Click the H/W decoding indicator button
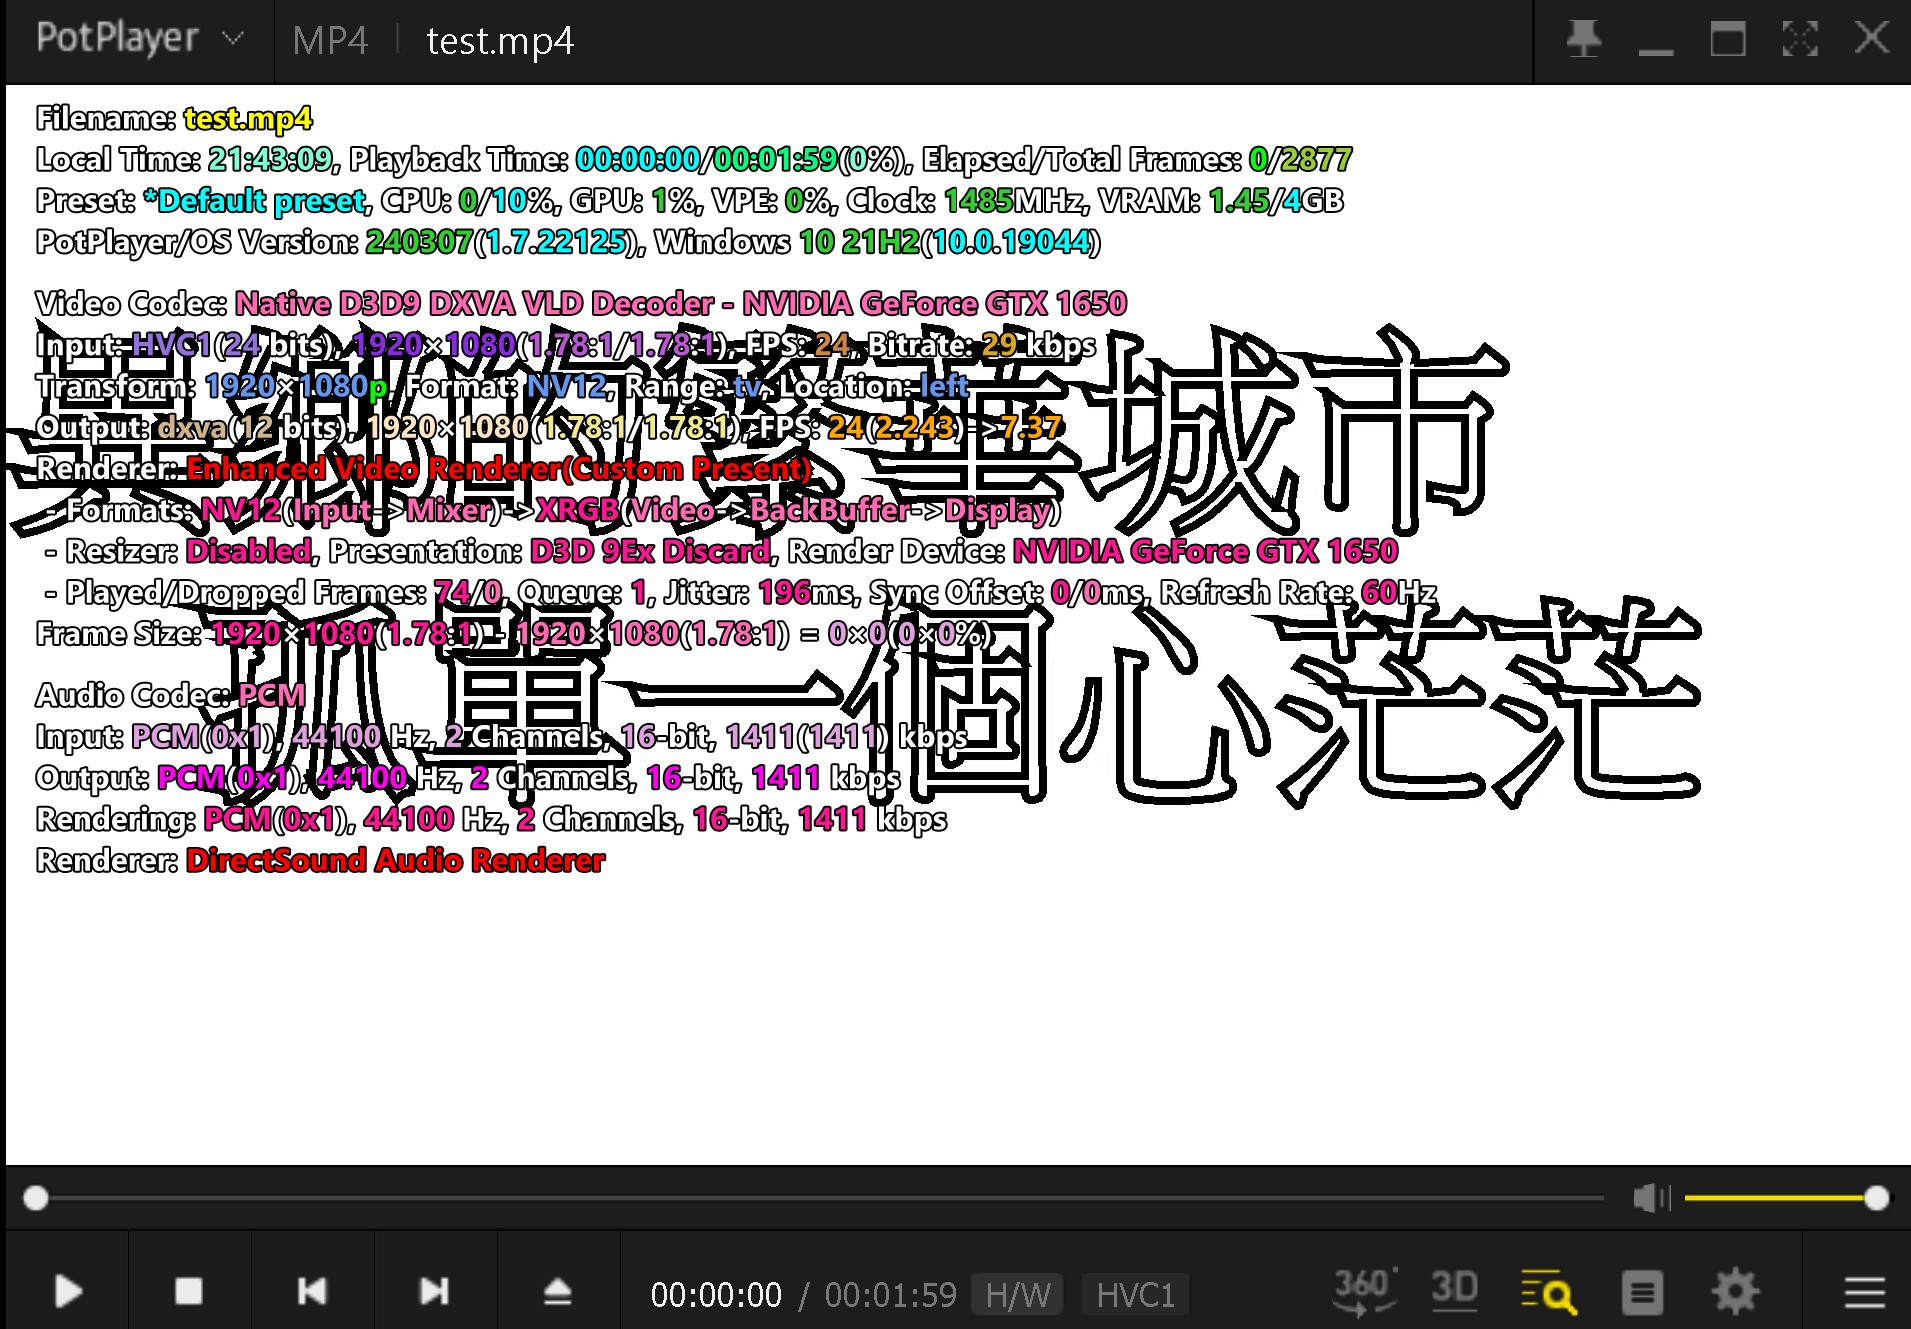Image resolution: width=1911 pixels, height=1329 pixels. click(x=1018, y=1295)
